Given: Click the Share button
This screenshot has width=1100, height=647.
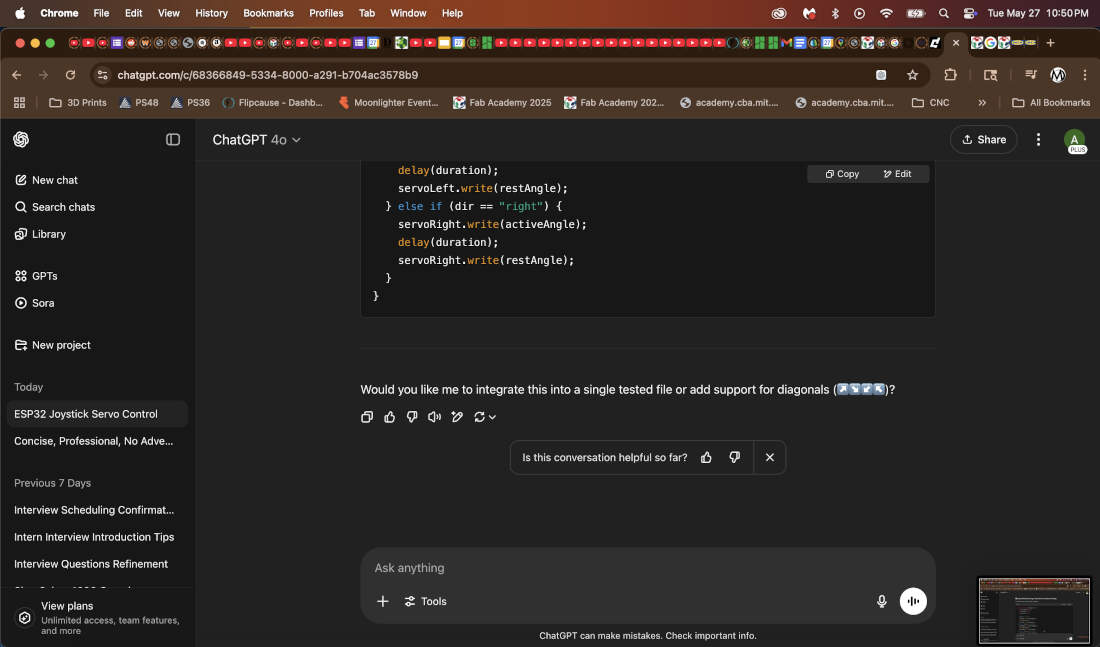Looking at the screenshot, I should 984,140.
